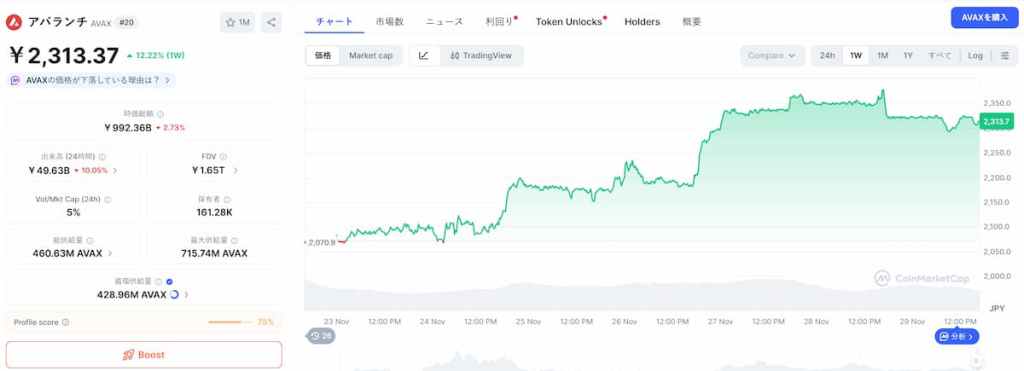The width and height of the screenshot is (1024, 371).
Task: Open the 概要 (About) tab
Action: (692, 22)
